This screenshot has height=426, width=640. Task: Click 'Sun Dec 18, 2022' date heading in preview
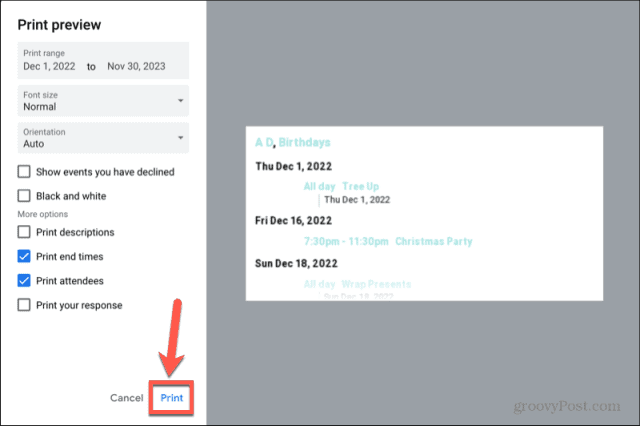pos(296,264)
